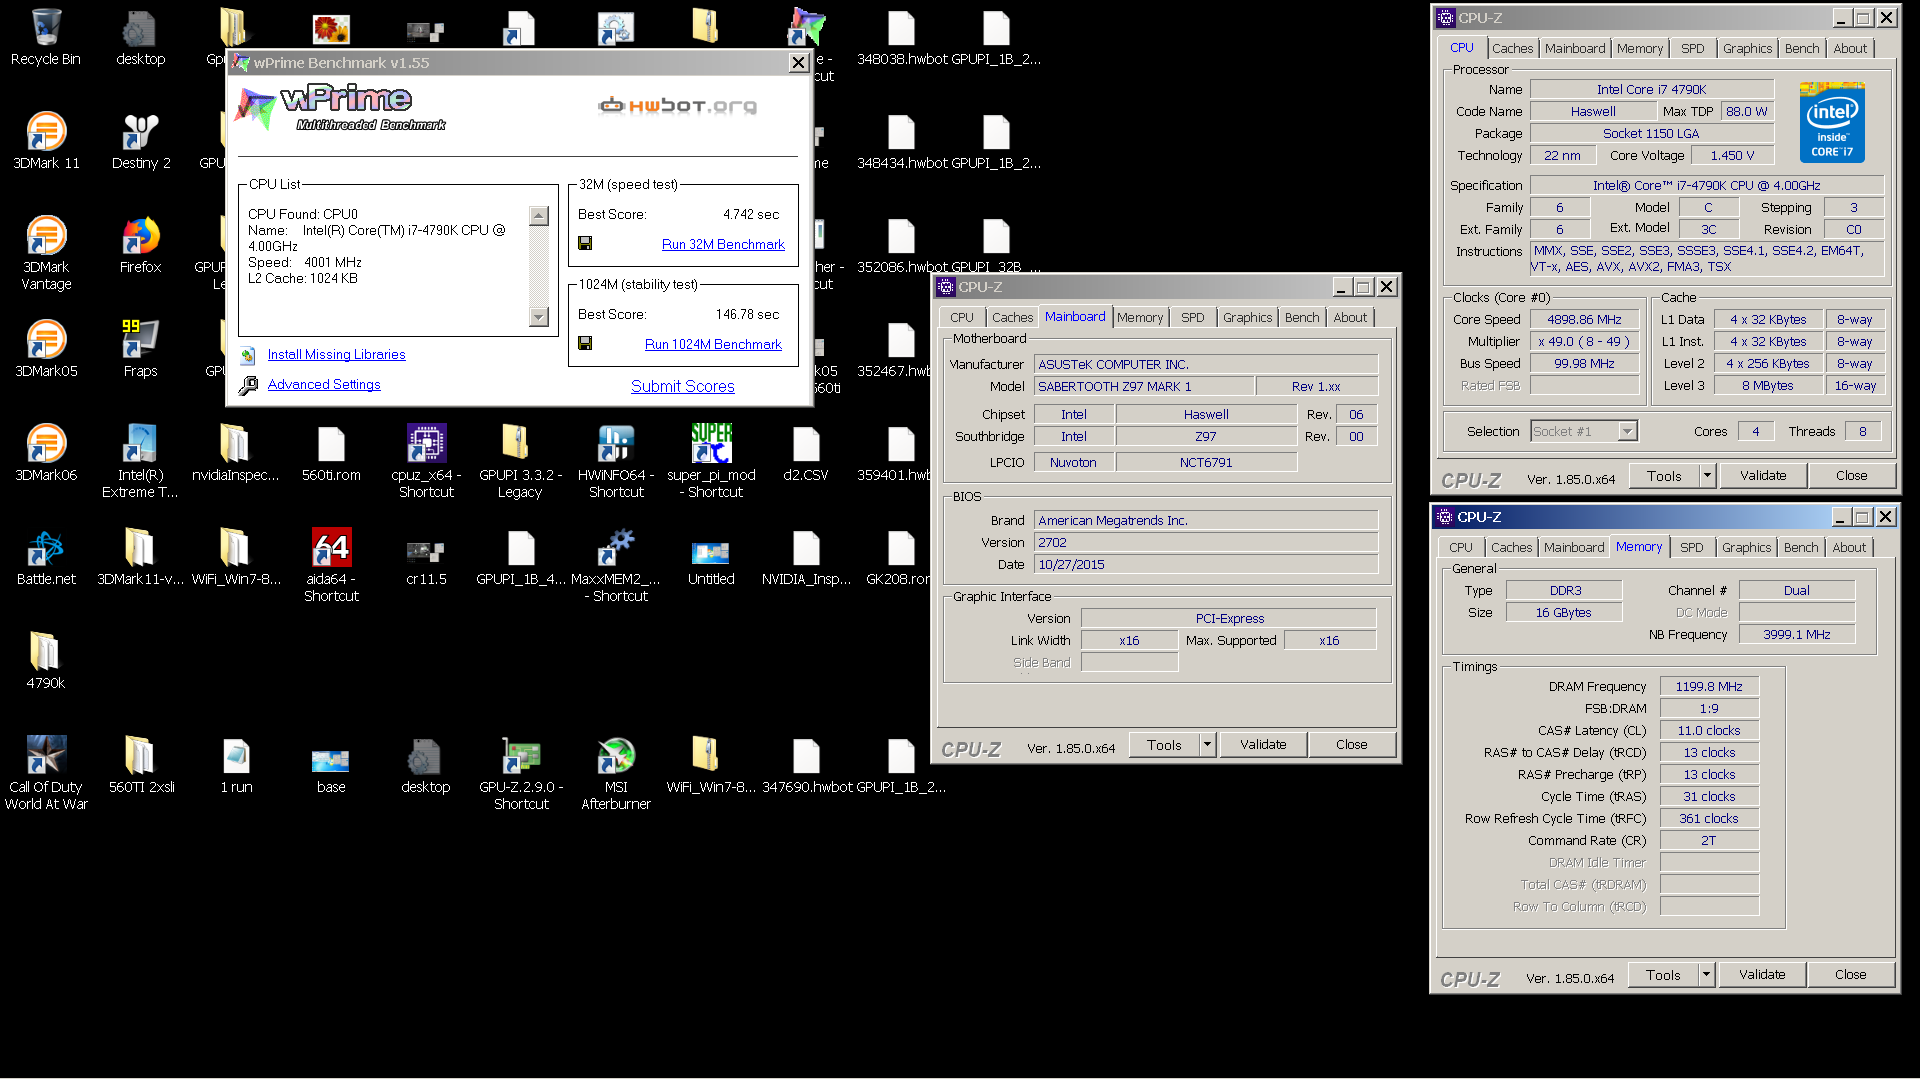The image size is (1920, 1080).
Task: Click Submit Scores link in wPrime
Action: [x=682, y=386]
